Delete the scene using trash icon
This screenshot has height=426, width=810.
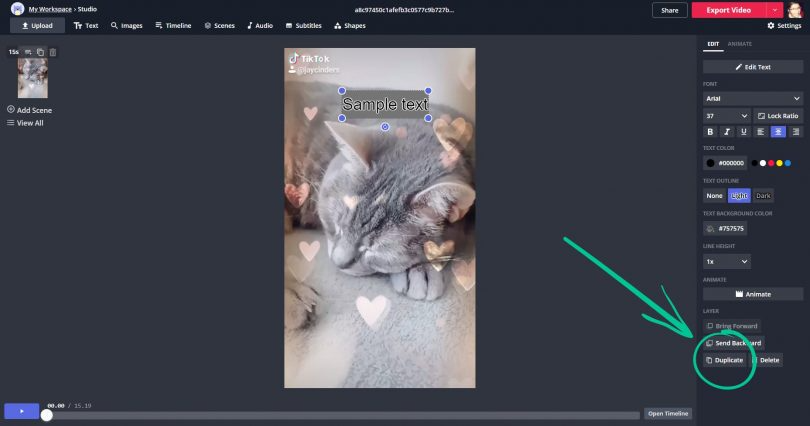[x=53, y=52]
